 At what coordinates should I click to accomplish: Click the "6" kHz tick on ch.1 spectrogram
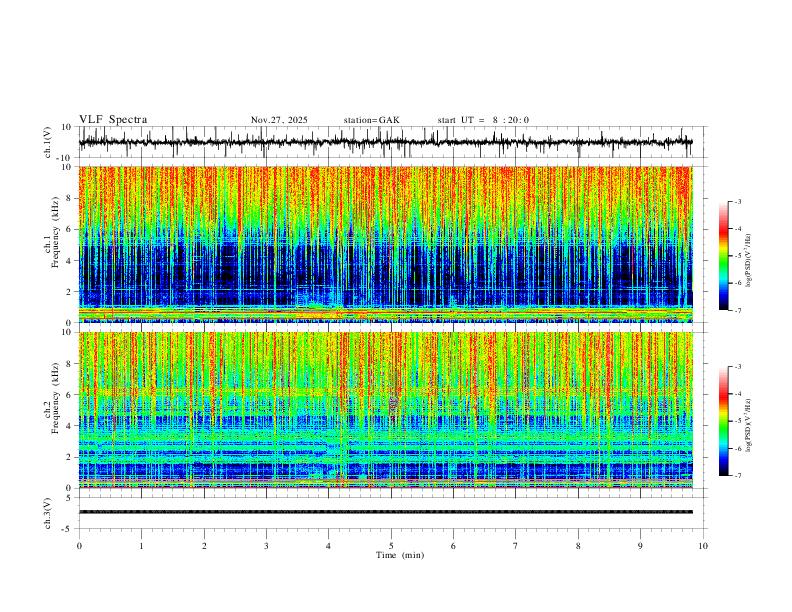tap(70, 229)
